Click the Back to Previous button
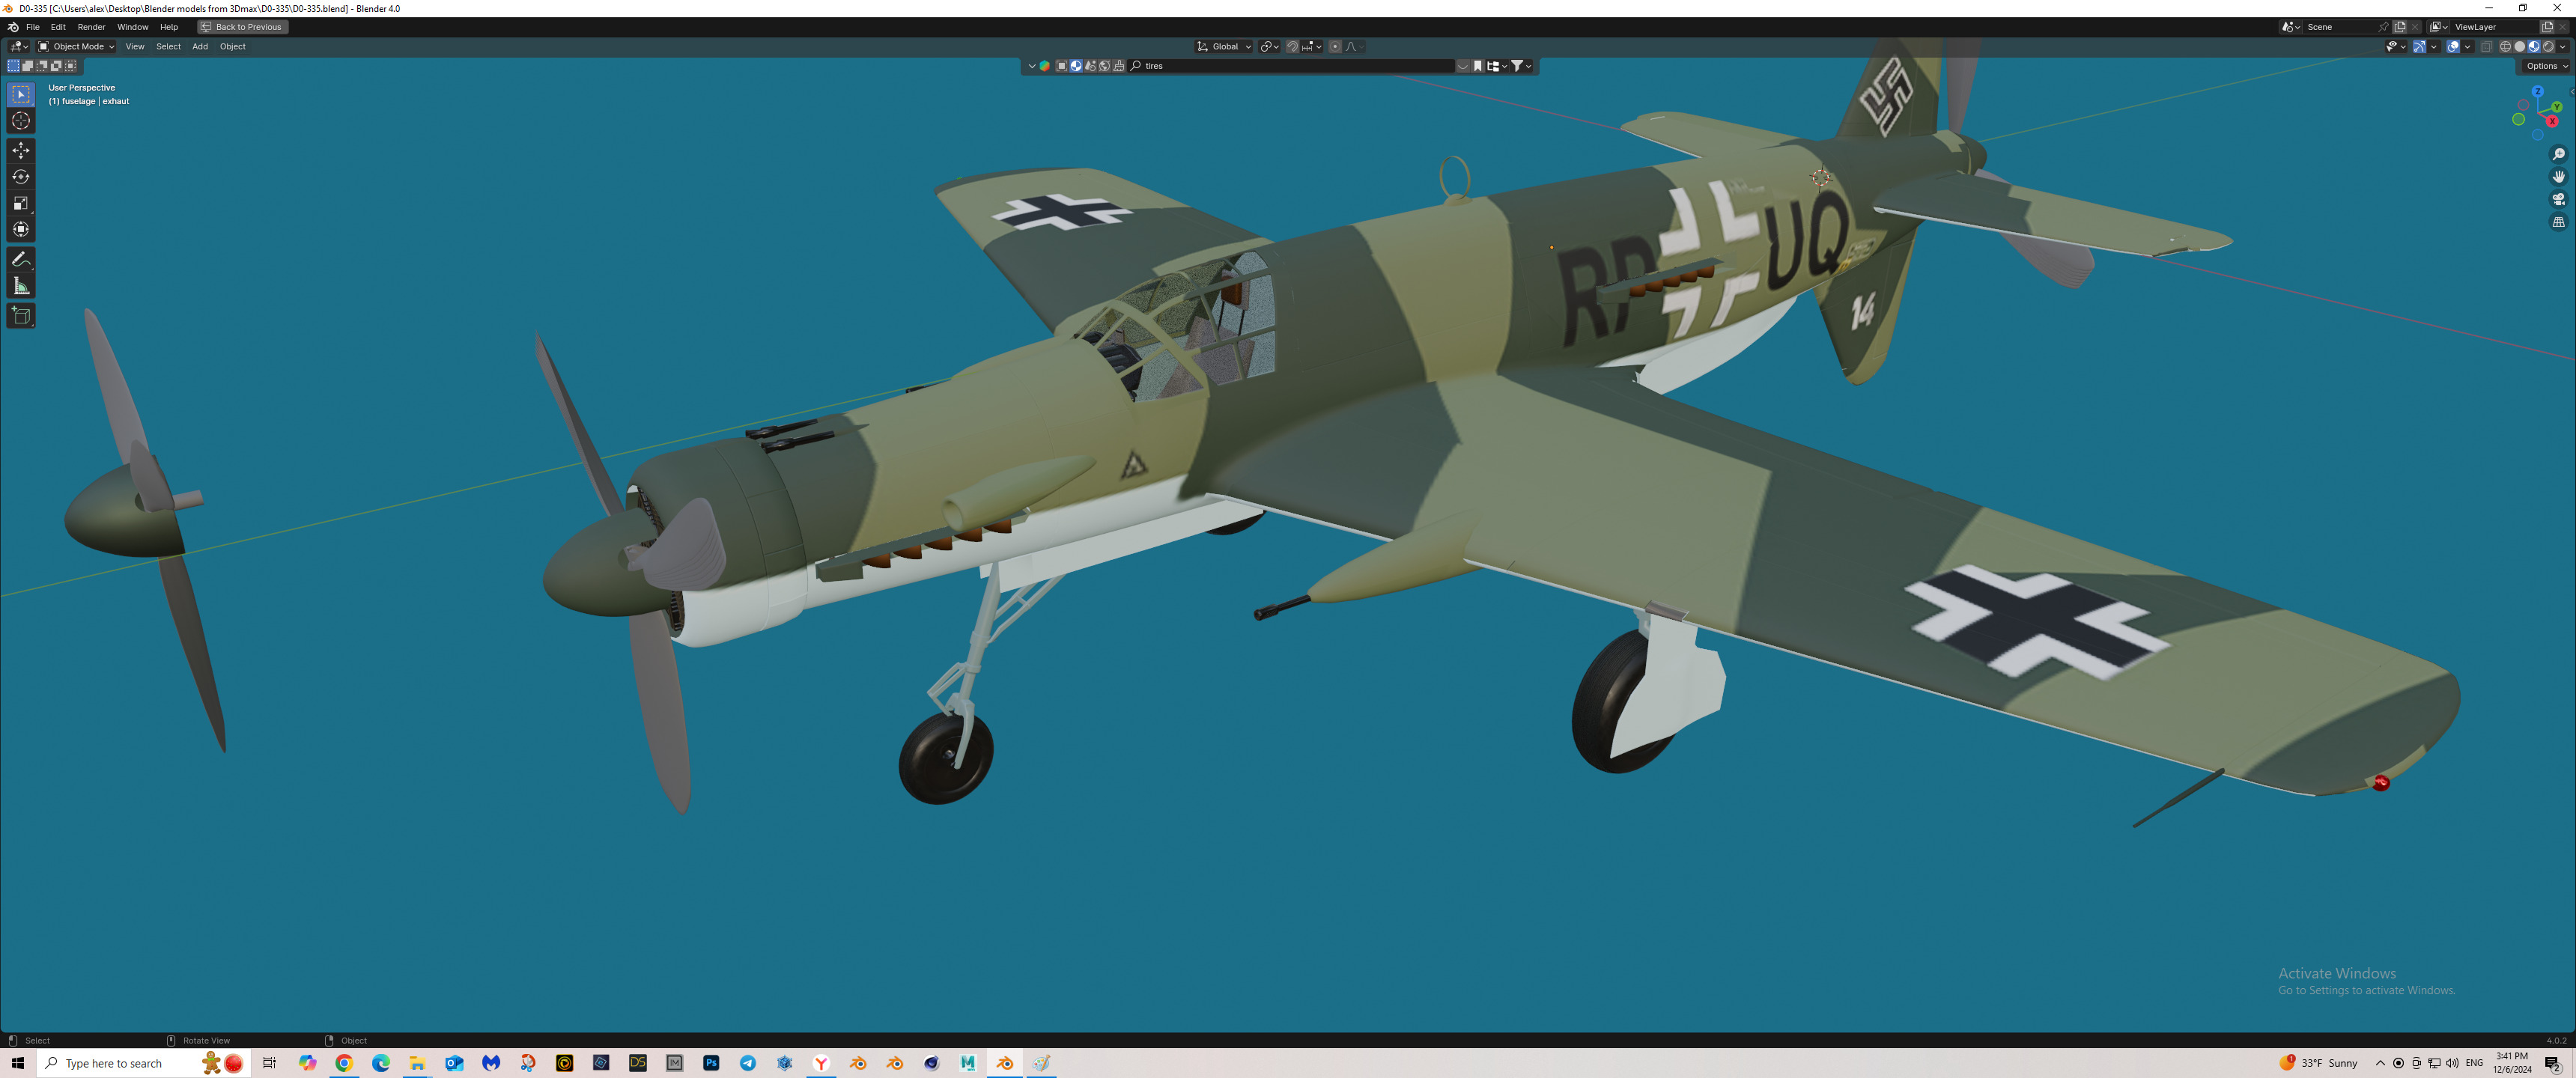This screenshot has width=2576, height=1078. click(243, 27)
